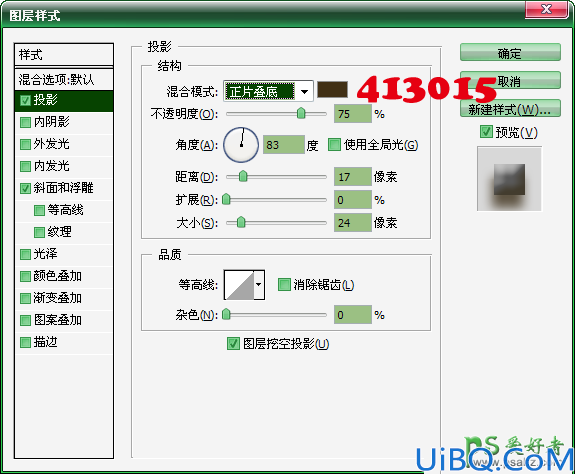Click the 等高线 contour thumbnail
Image resolution: width=575 pixels, height=474 pixels.
pyautogui.click(x=239, y=285)
